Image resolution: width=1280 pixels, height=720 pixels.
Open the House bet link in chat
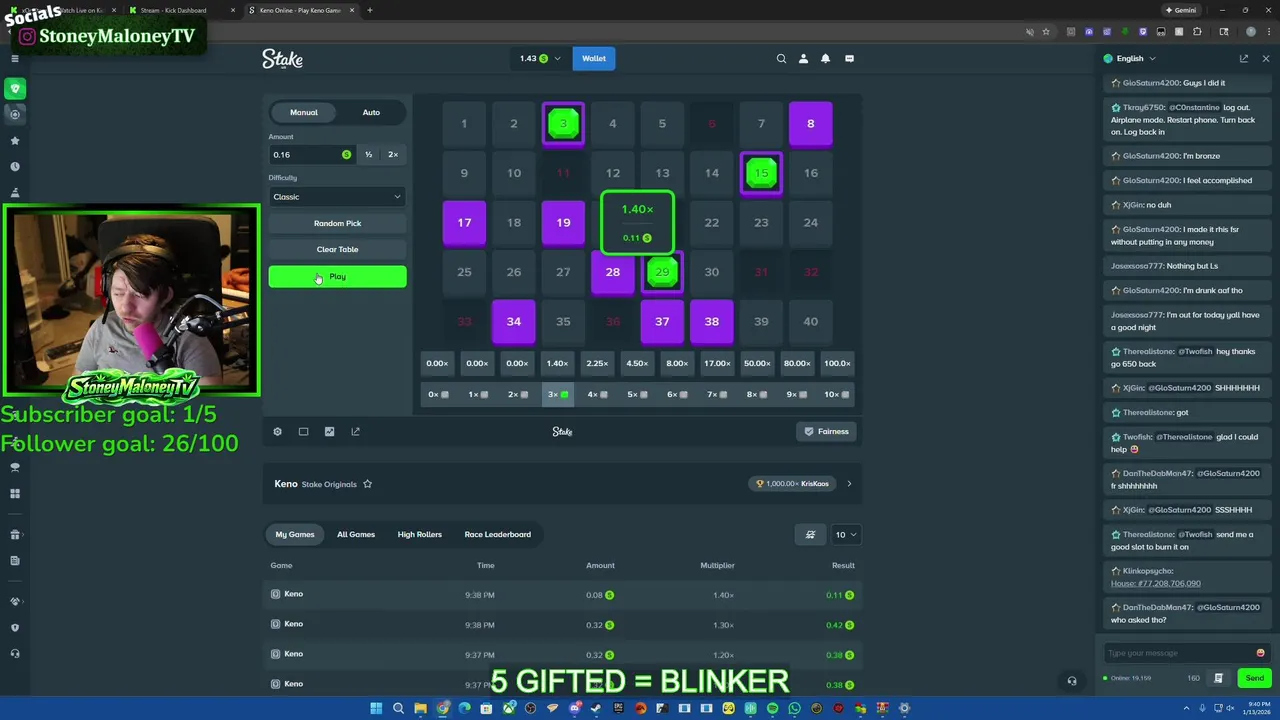click(x=1155, y=583)
